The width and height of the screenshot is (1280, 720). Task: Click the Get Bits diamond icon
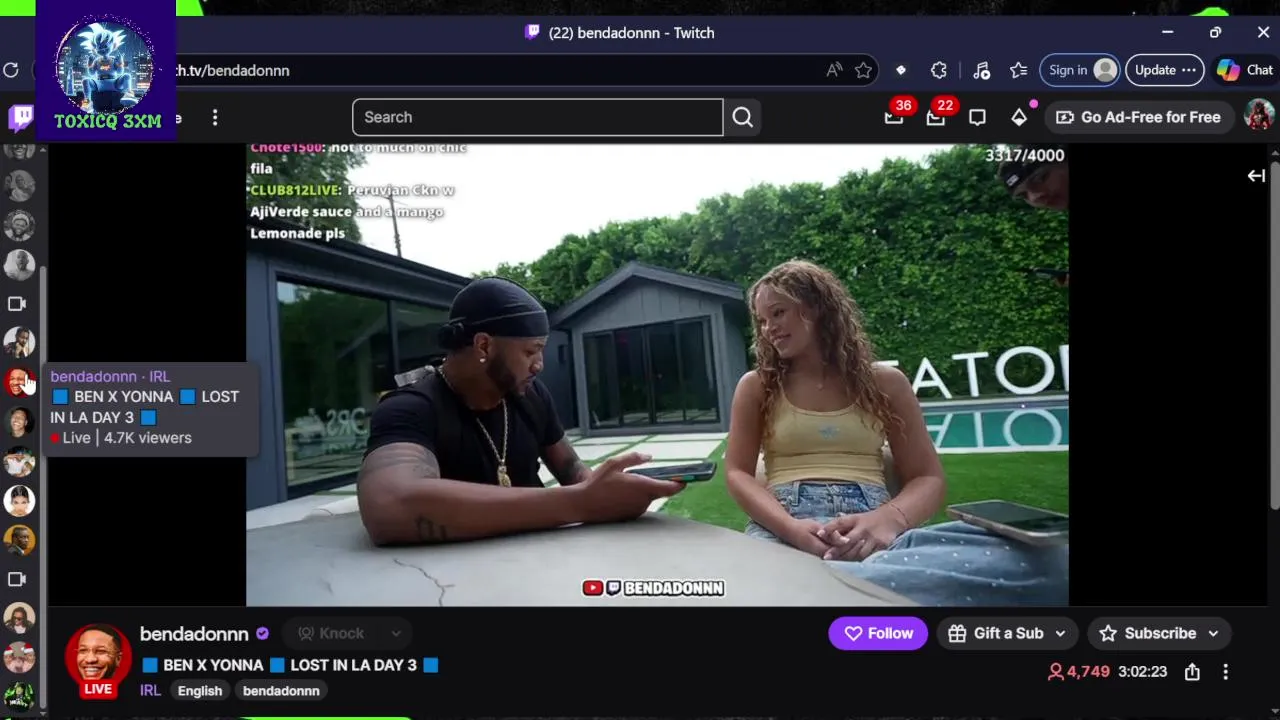coord(1019,117)
